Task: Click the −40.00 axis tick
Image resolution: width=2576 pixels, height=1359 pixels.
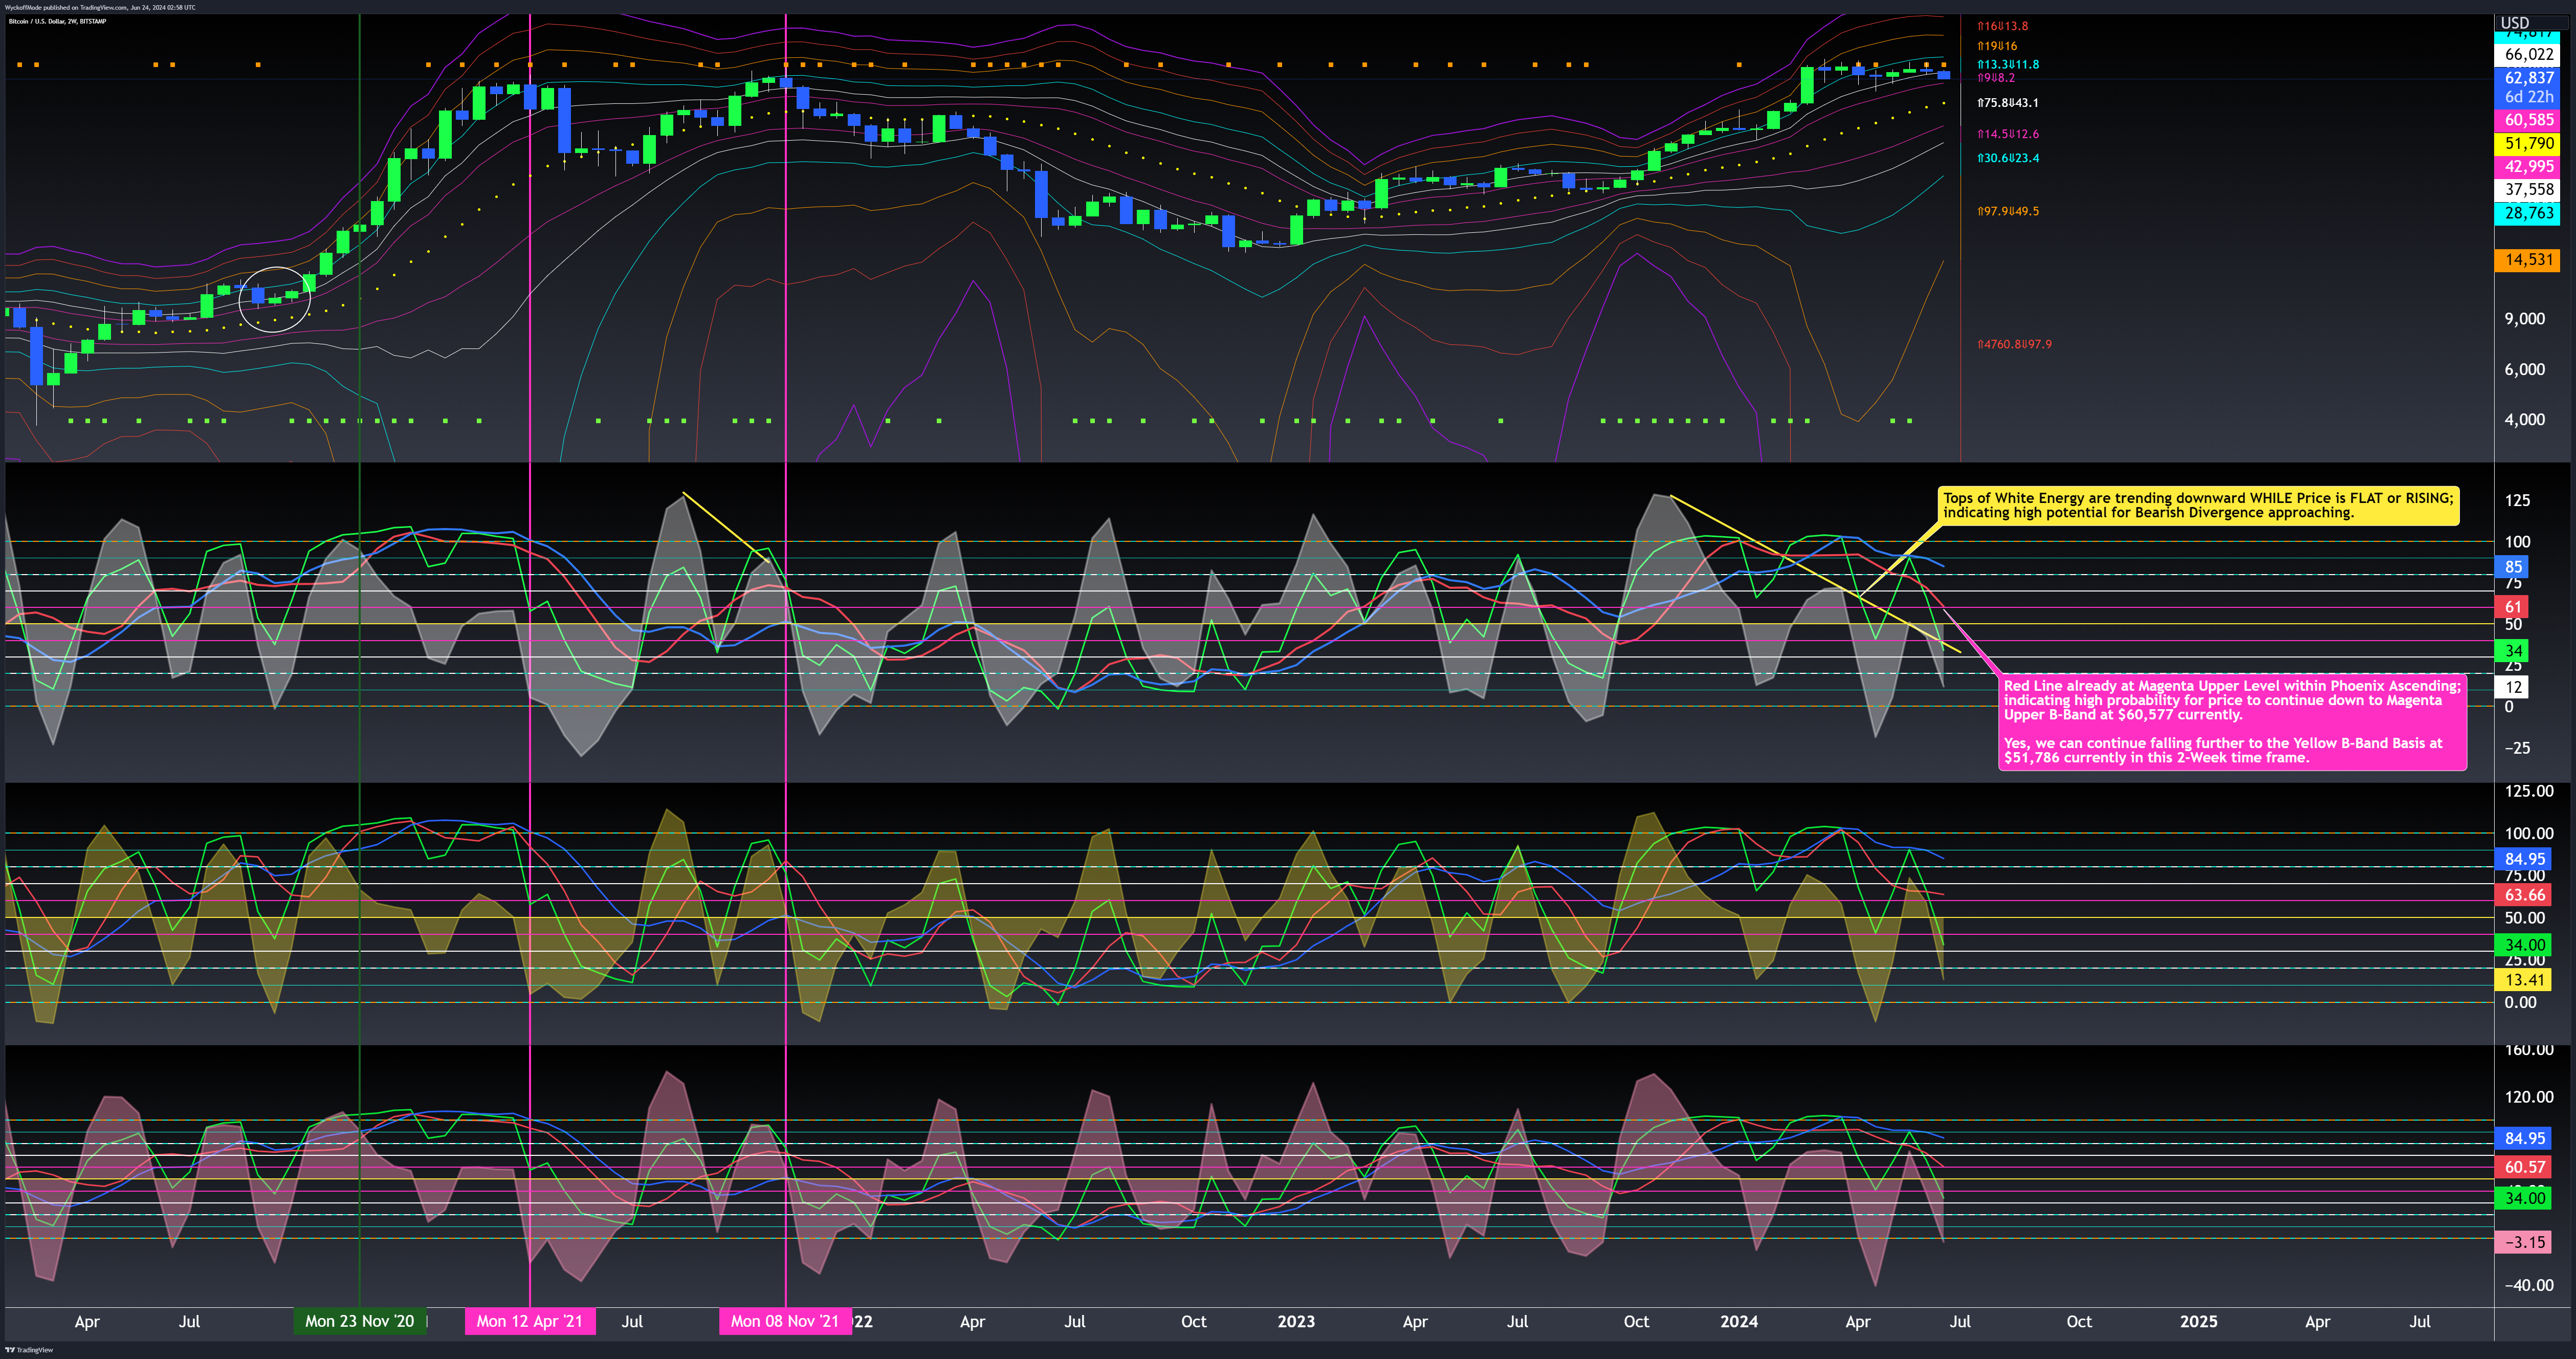Action: coord(2528,1285)
